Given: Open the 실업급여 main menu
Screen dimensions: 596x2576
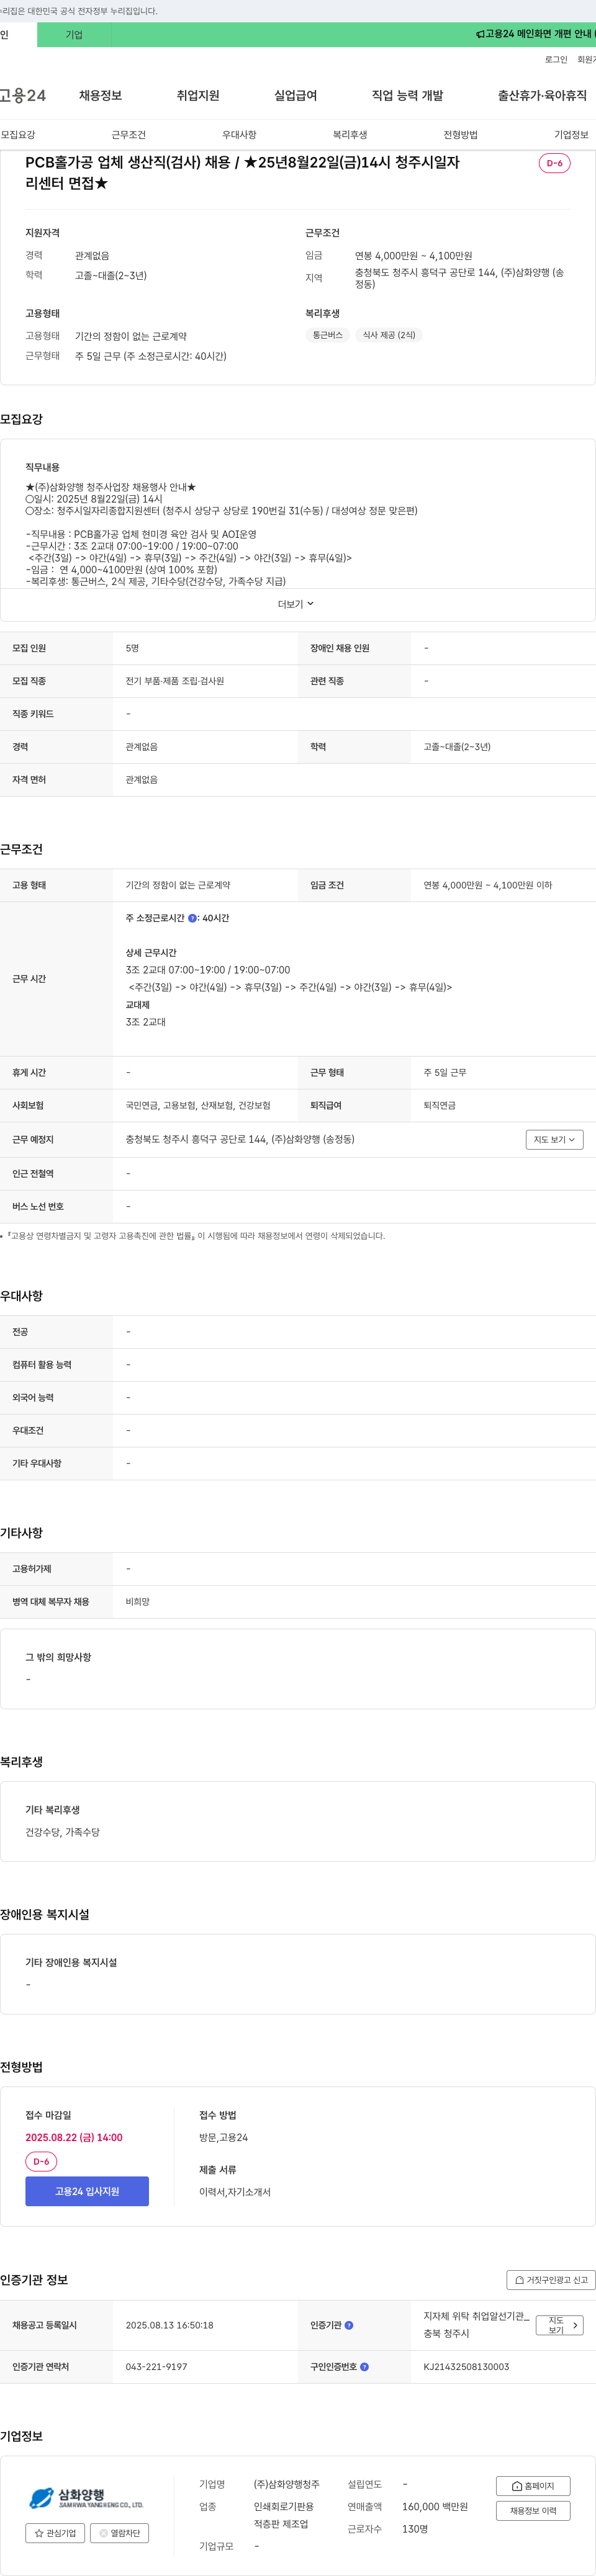Looking at the screenshot, I should 296,96.
